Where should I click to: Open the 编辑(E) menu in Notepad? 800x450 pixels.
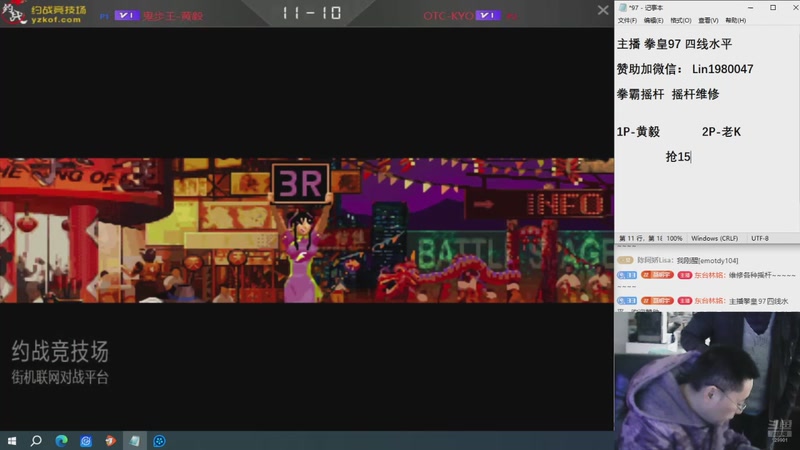[x=654, y=20]
